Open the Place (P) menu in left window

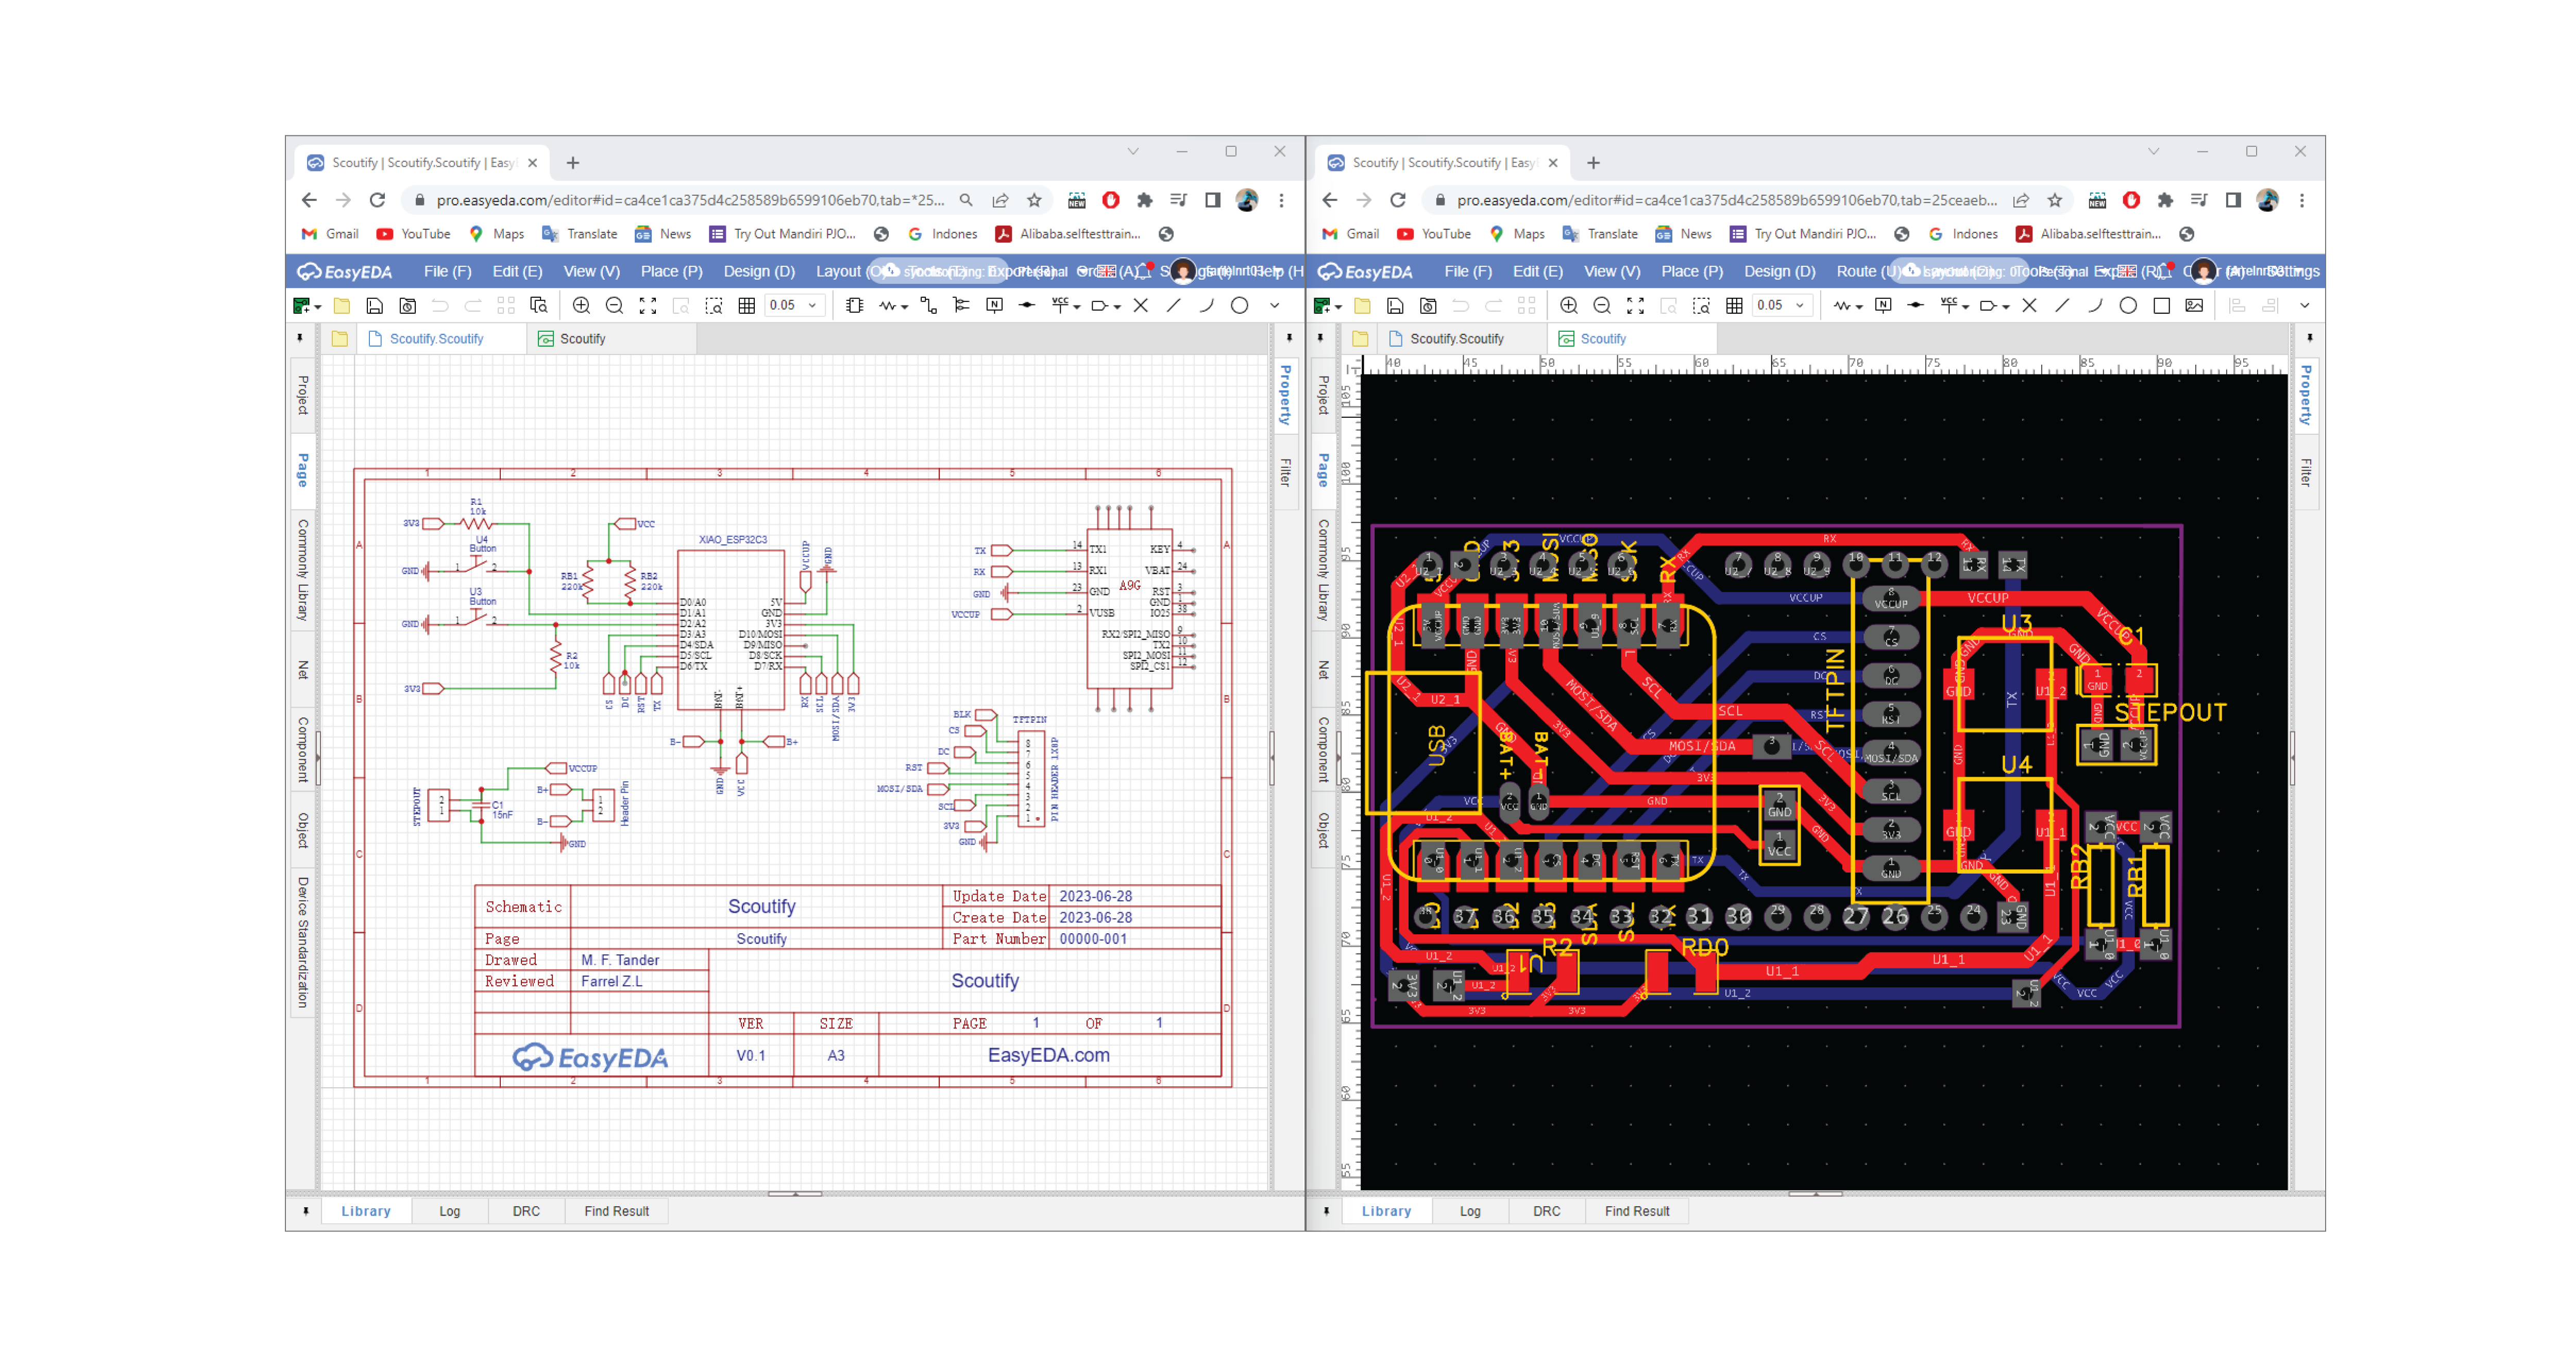(x=671, y=271)
